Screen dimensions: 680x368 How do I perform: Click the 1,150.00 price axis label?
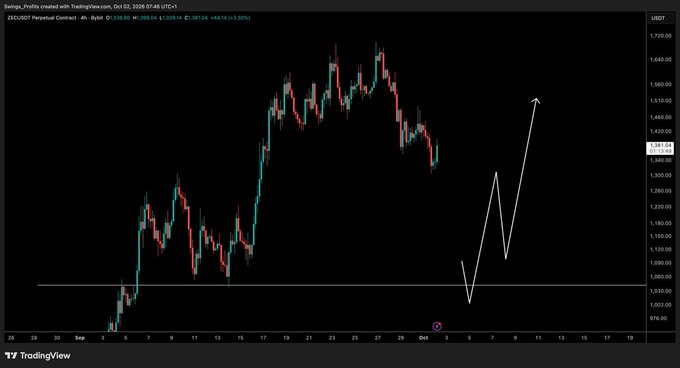660,236
